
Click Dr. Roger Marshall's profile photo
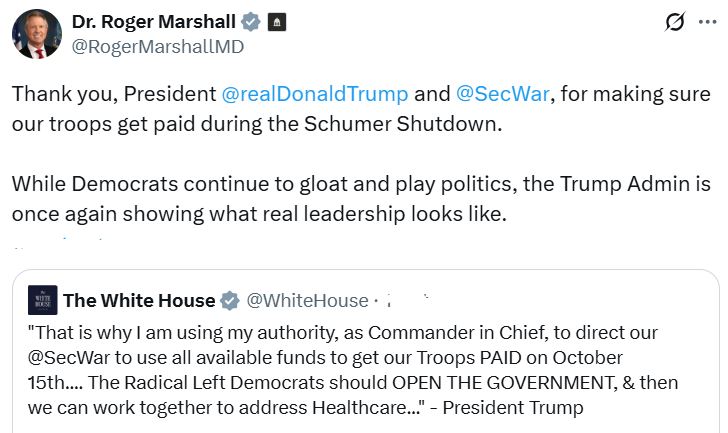pos(37,33)
